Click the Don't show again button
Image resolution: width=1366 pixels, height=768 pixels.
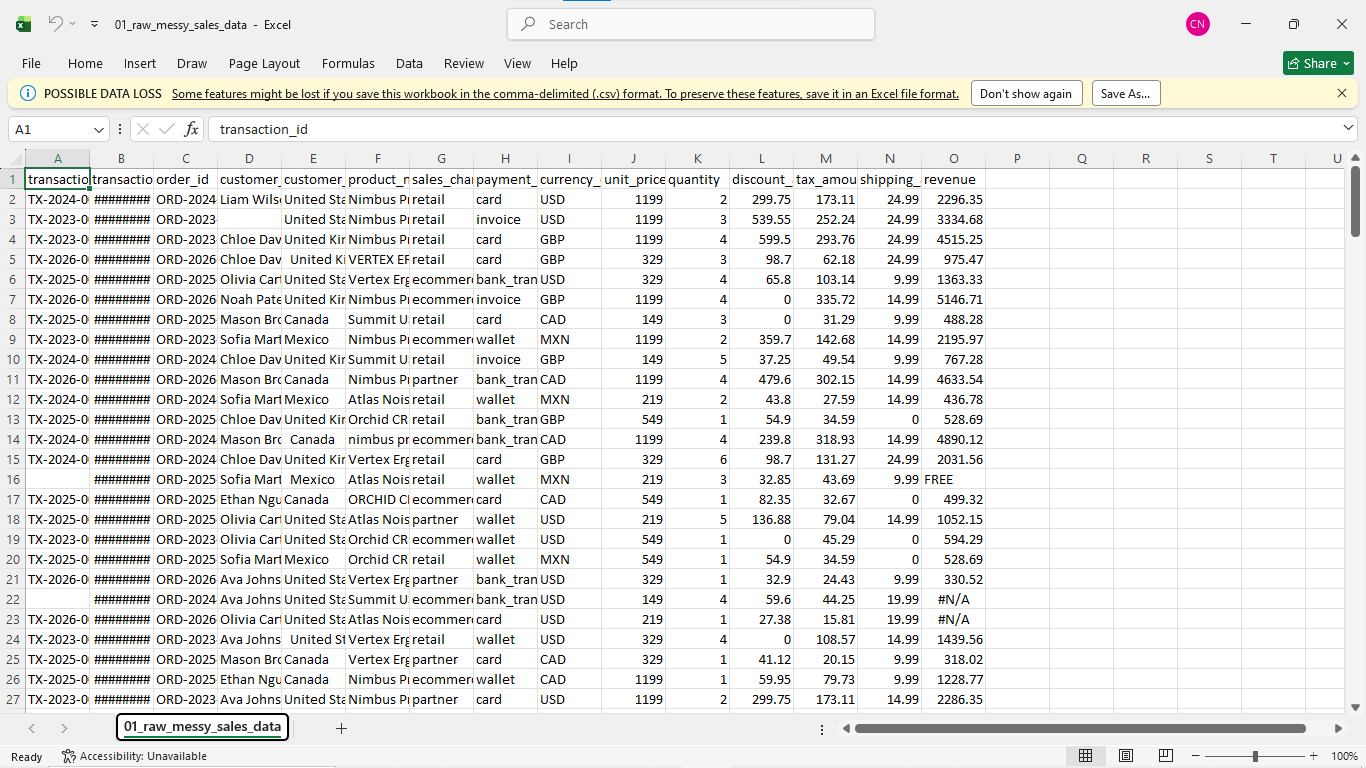click(x=1026, y=94)
